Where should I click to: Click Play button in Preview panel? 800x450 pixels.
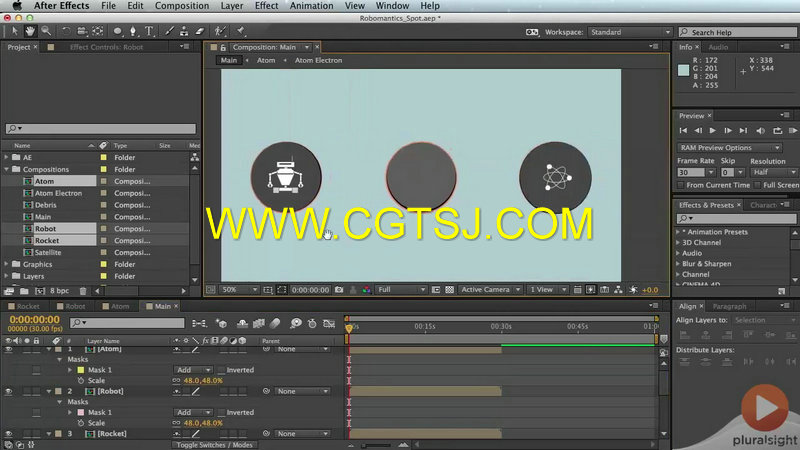point(713,131)
